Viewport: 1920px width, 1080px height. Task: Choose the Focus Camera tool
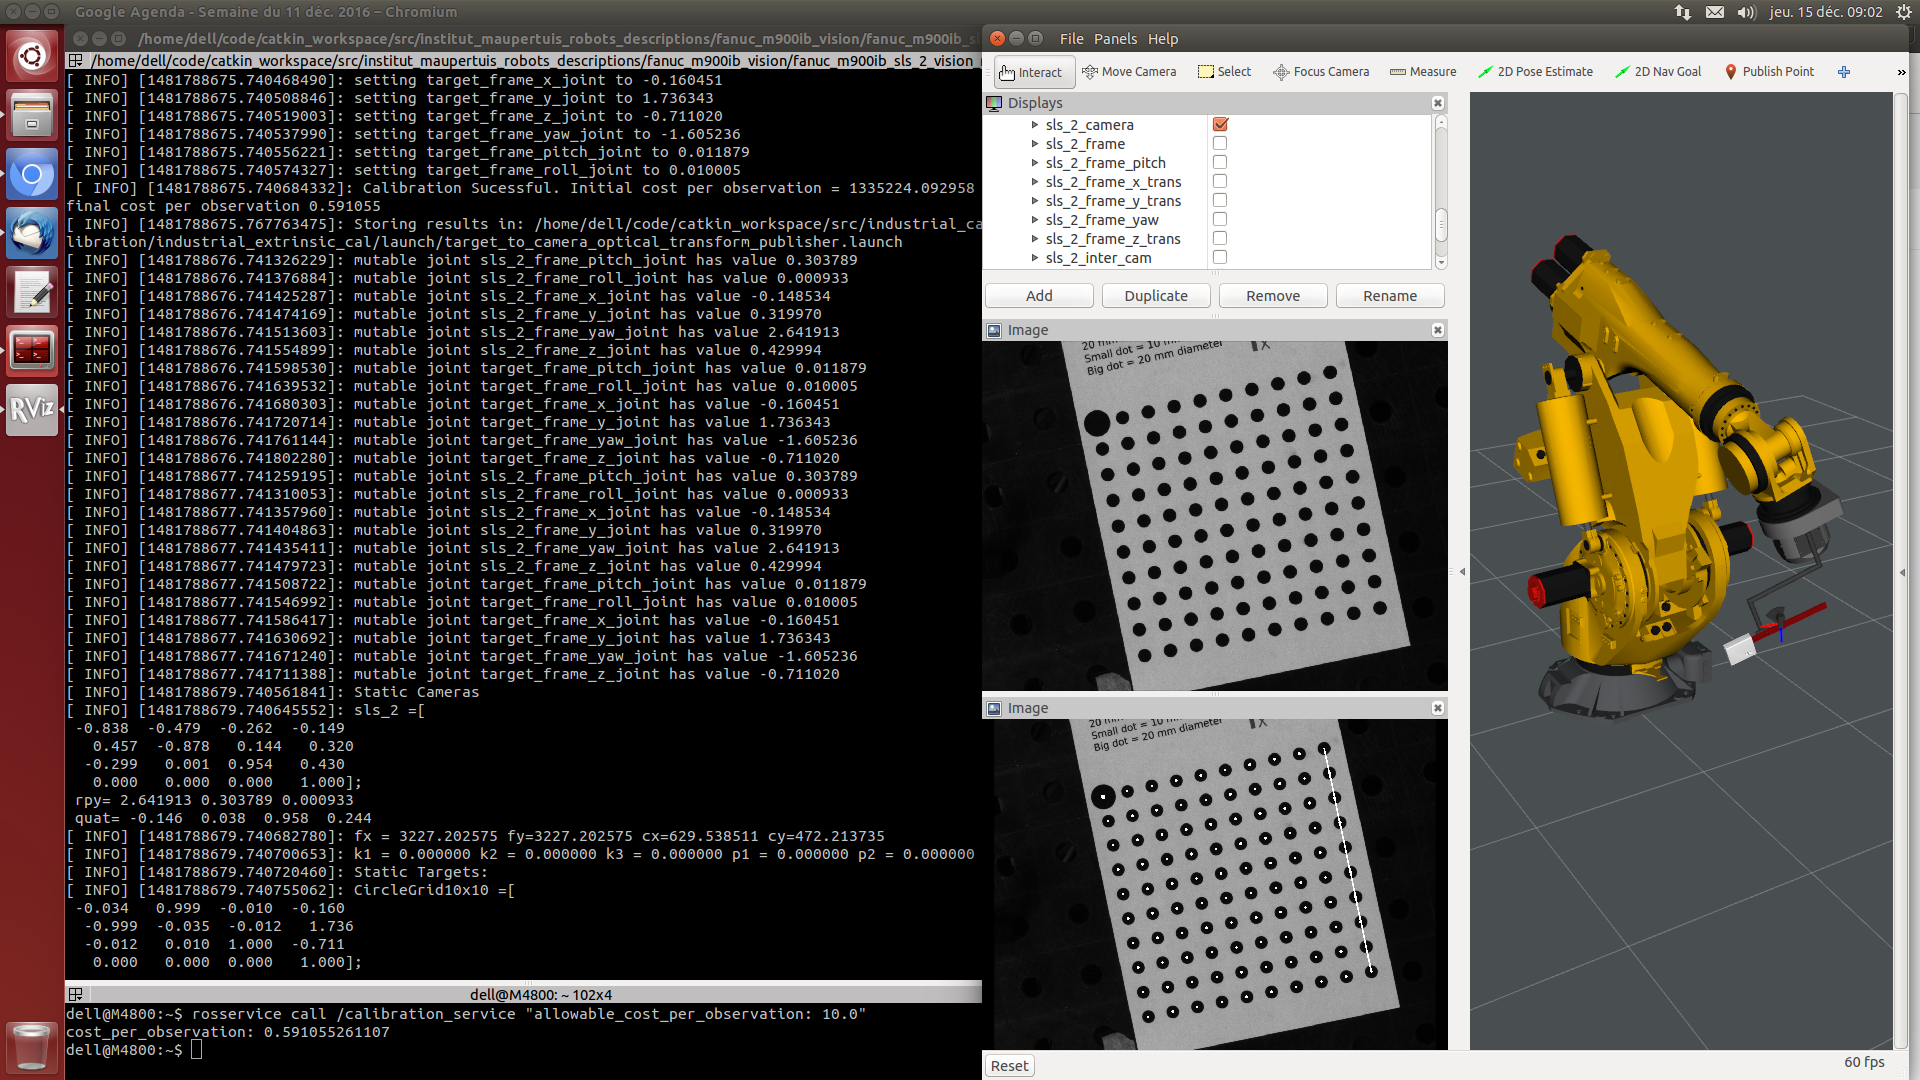click(x=1320, y=72)
